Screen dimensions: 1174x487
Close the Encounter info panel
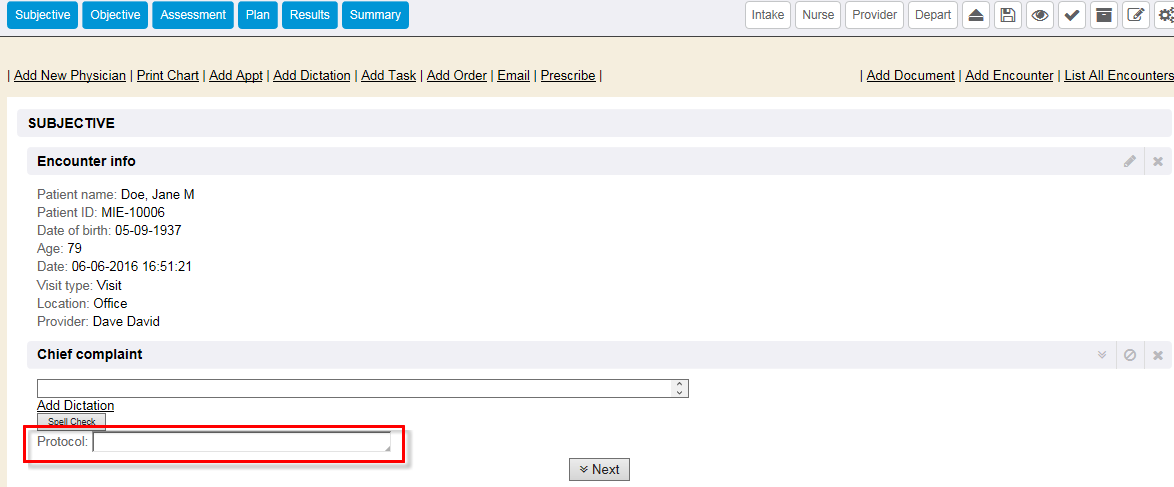(1158, 161)
